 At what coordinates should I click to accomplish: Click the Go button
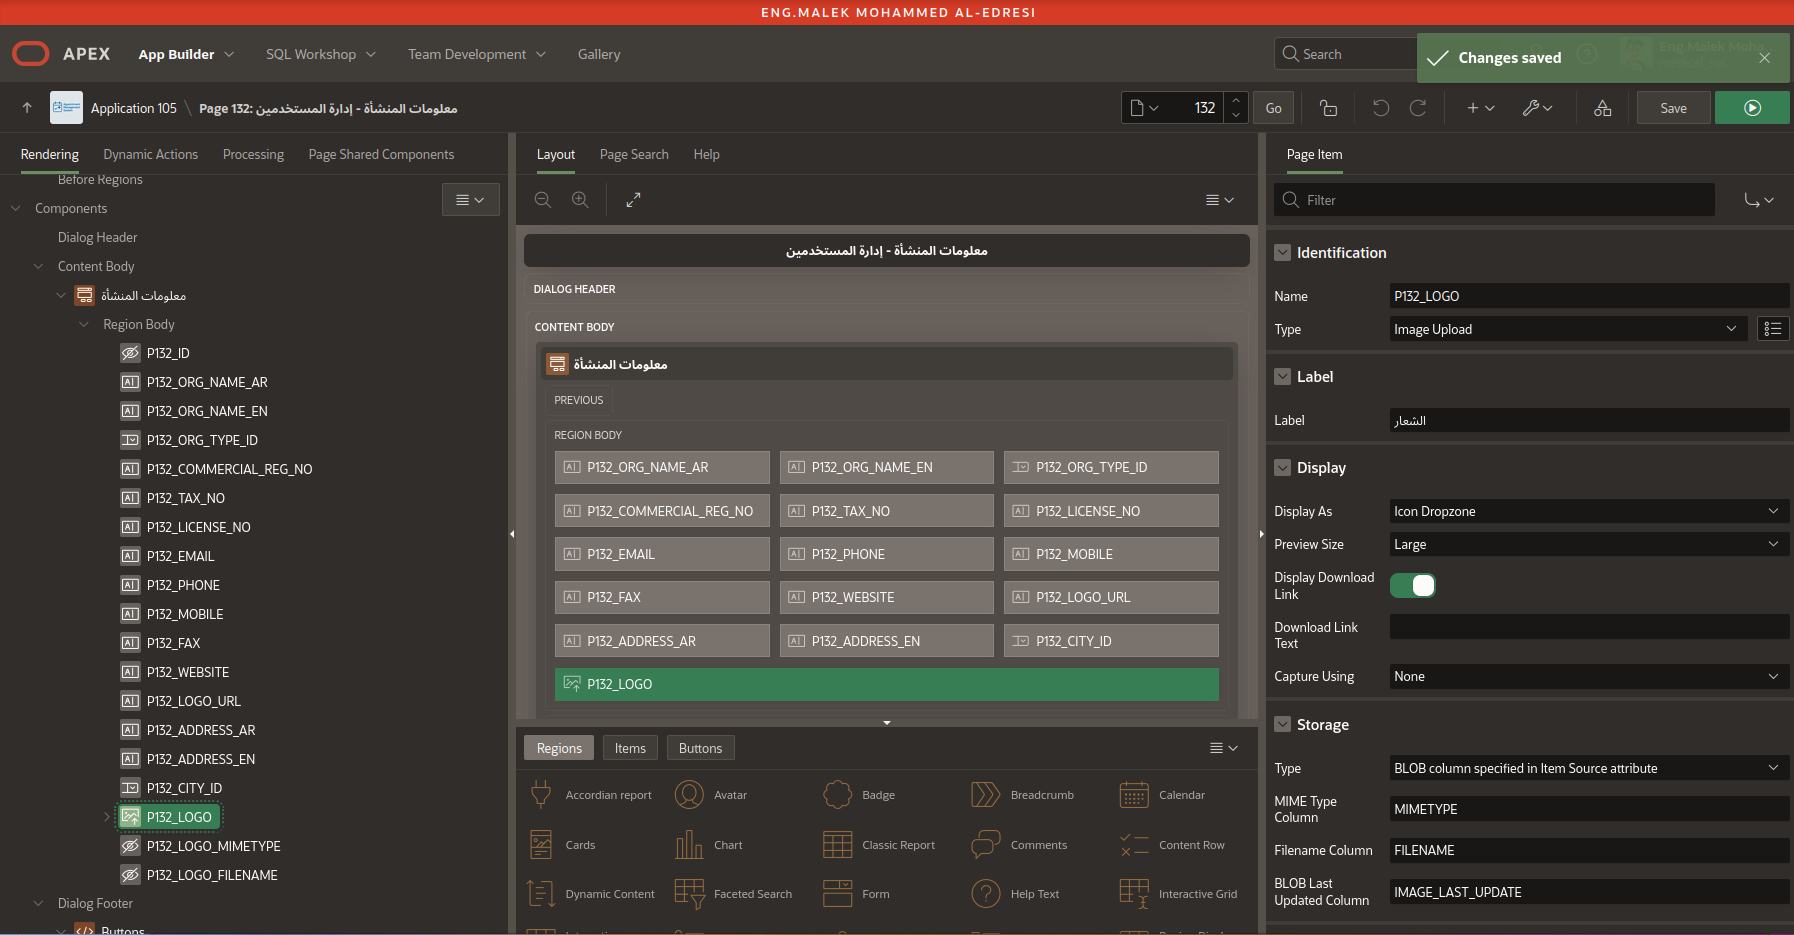tap(1273, 108)
